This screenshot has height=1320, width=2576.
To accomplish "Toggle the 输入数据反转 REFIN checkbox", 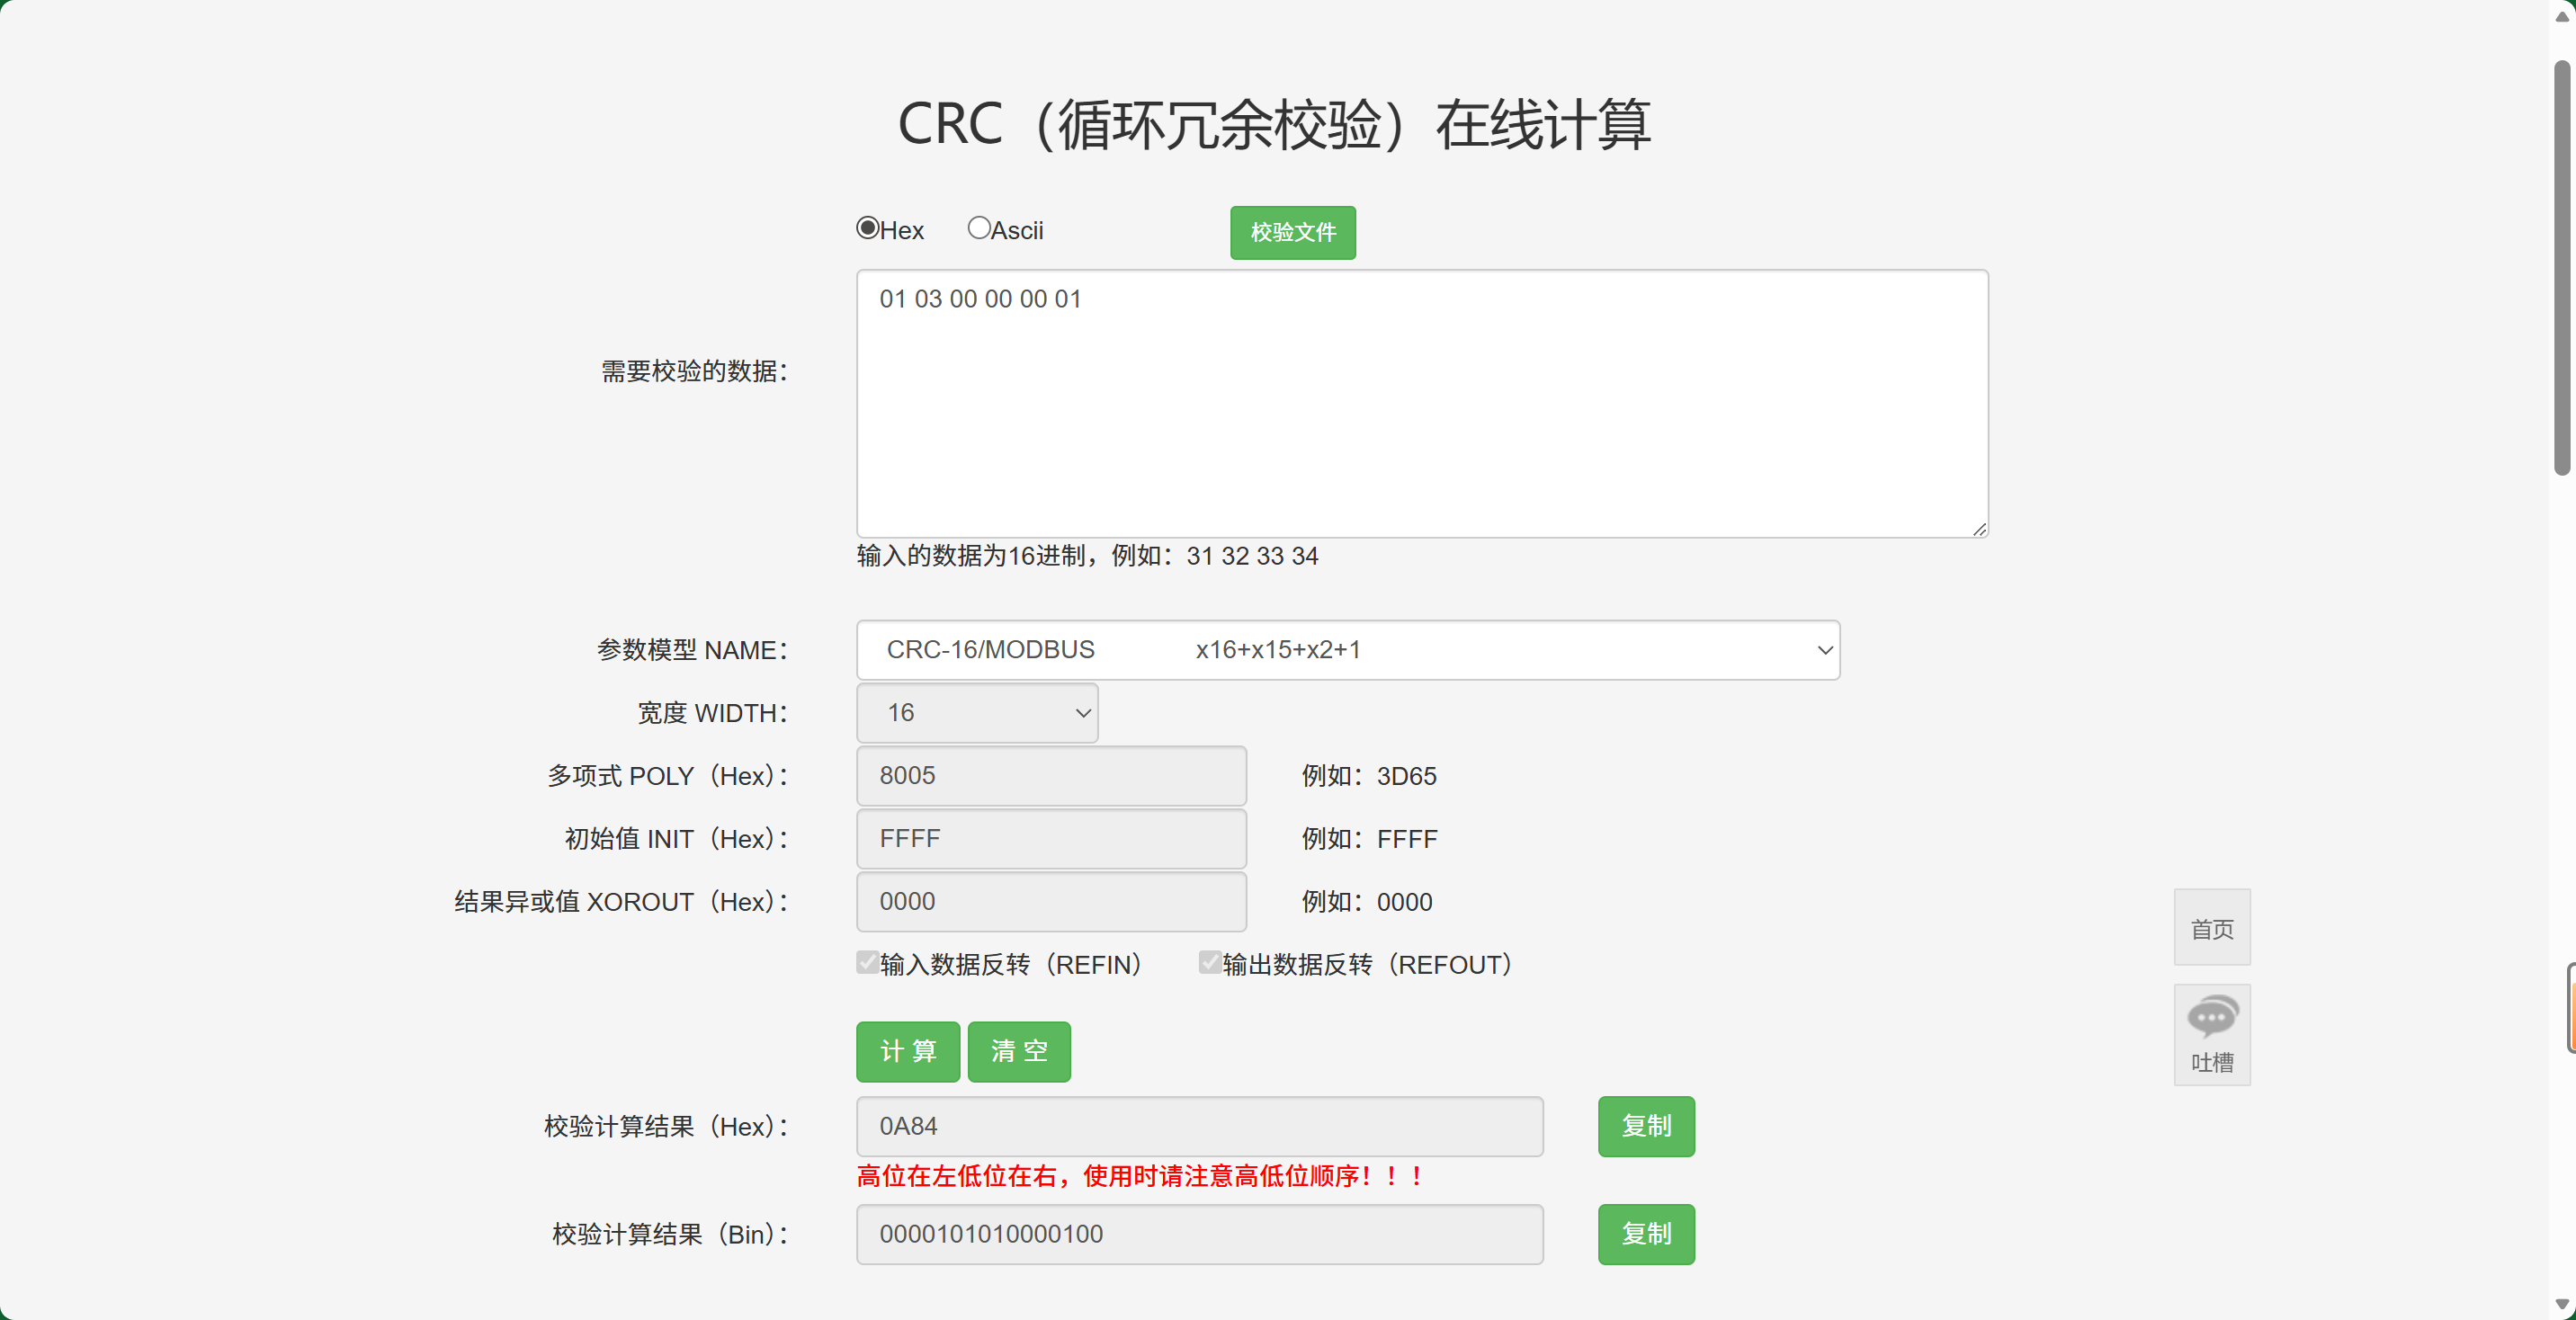I will point(867,963).
